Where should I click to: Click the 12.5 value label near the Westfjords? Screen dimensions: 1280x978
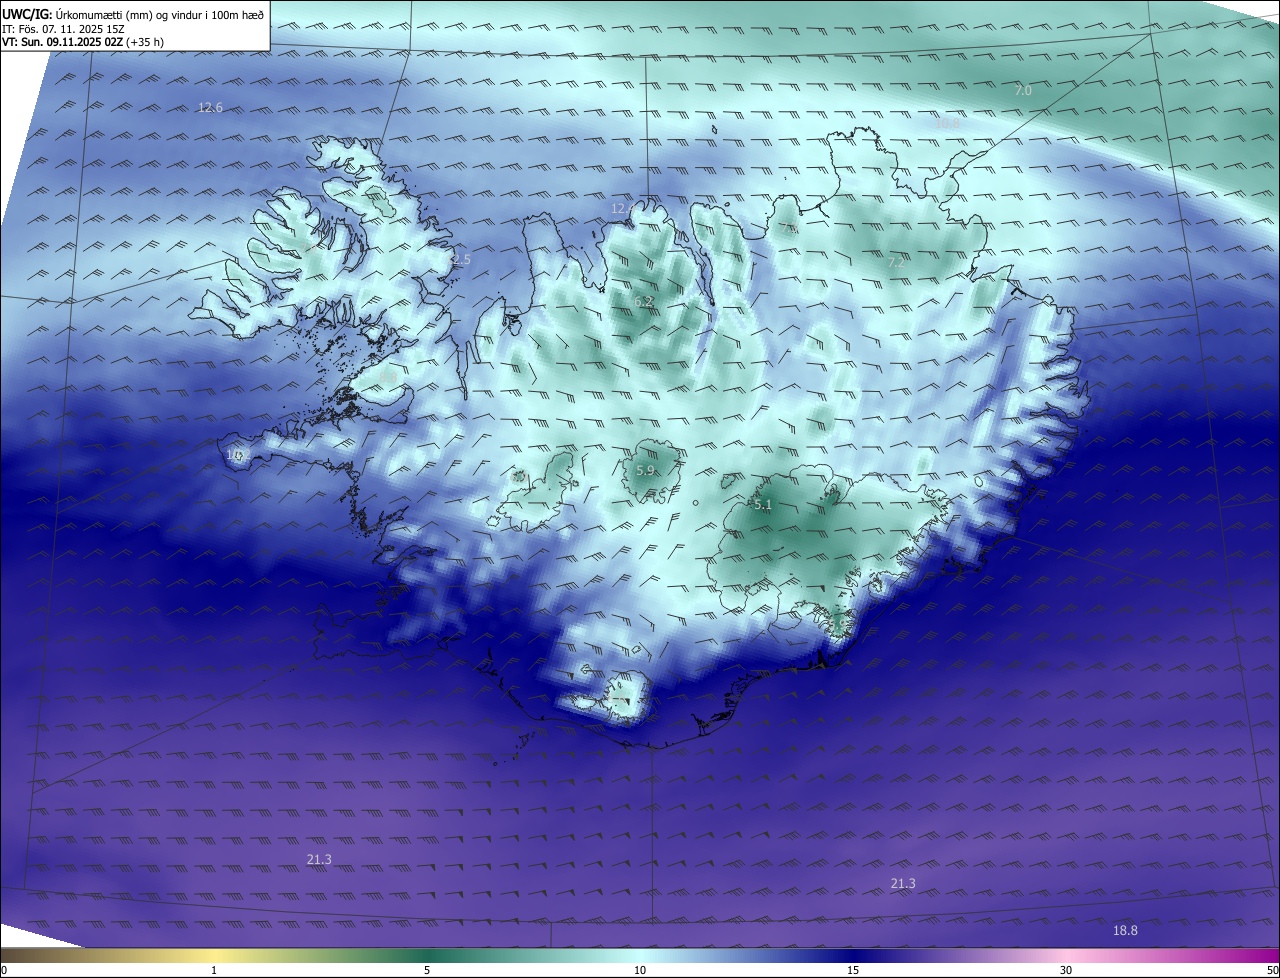click(458, 259)
